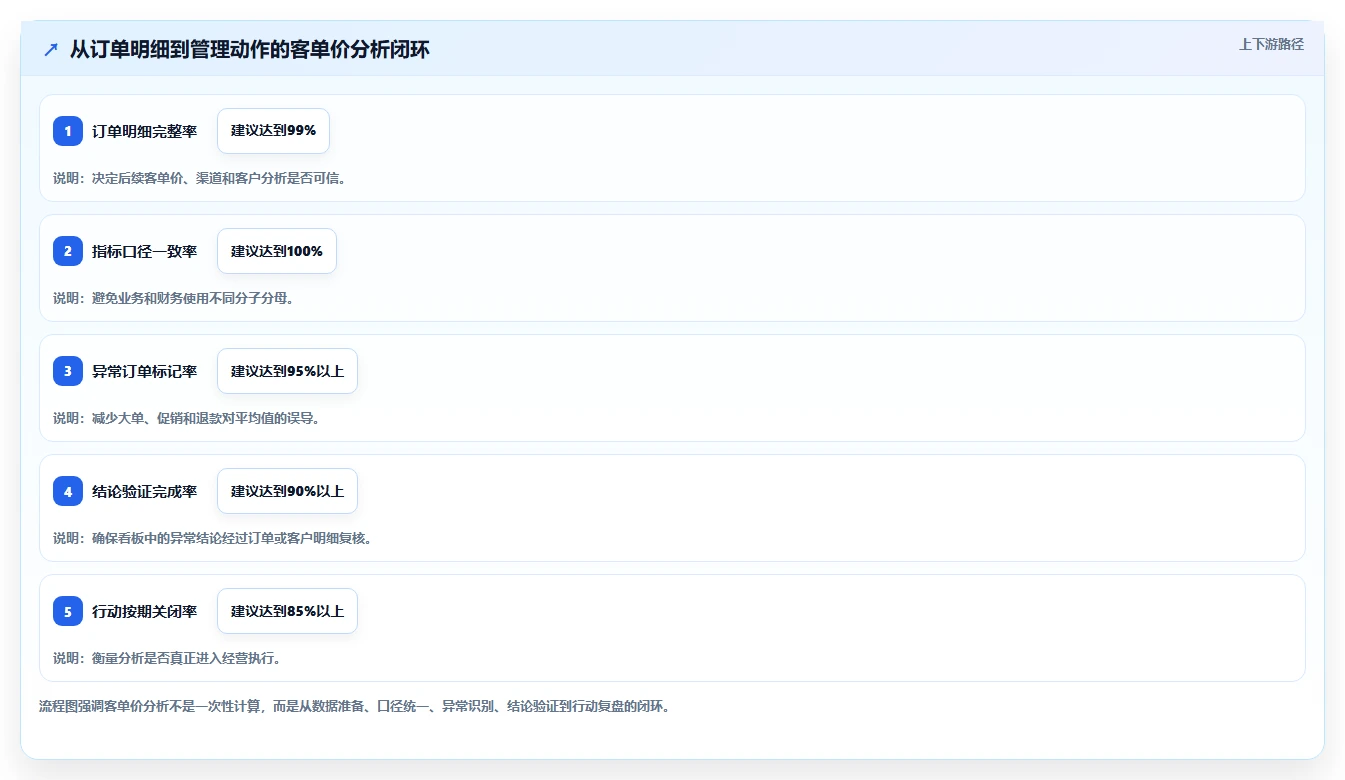Click the step 1 number badge
Image resolution: width=1345 pixels, height=780 pixels.
coord(68,131)
